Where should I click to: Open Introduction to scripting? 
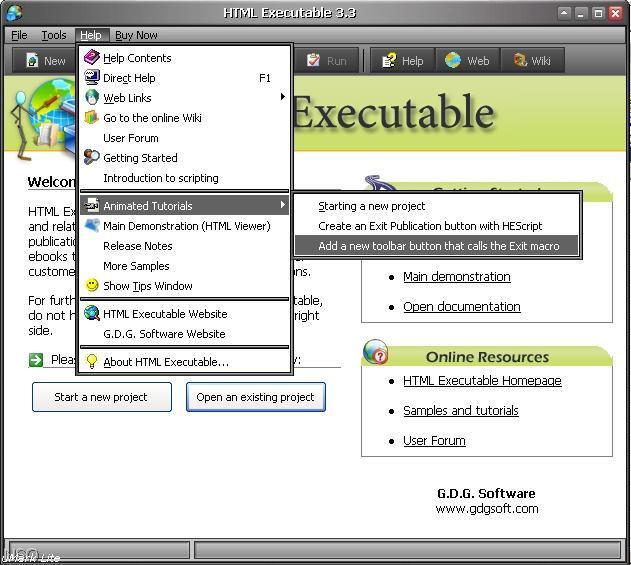coord(184,178)
